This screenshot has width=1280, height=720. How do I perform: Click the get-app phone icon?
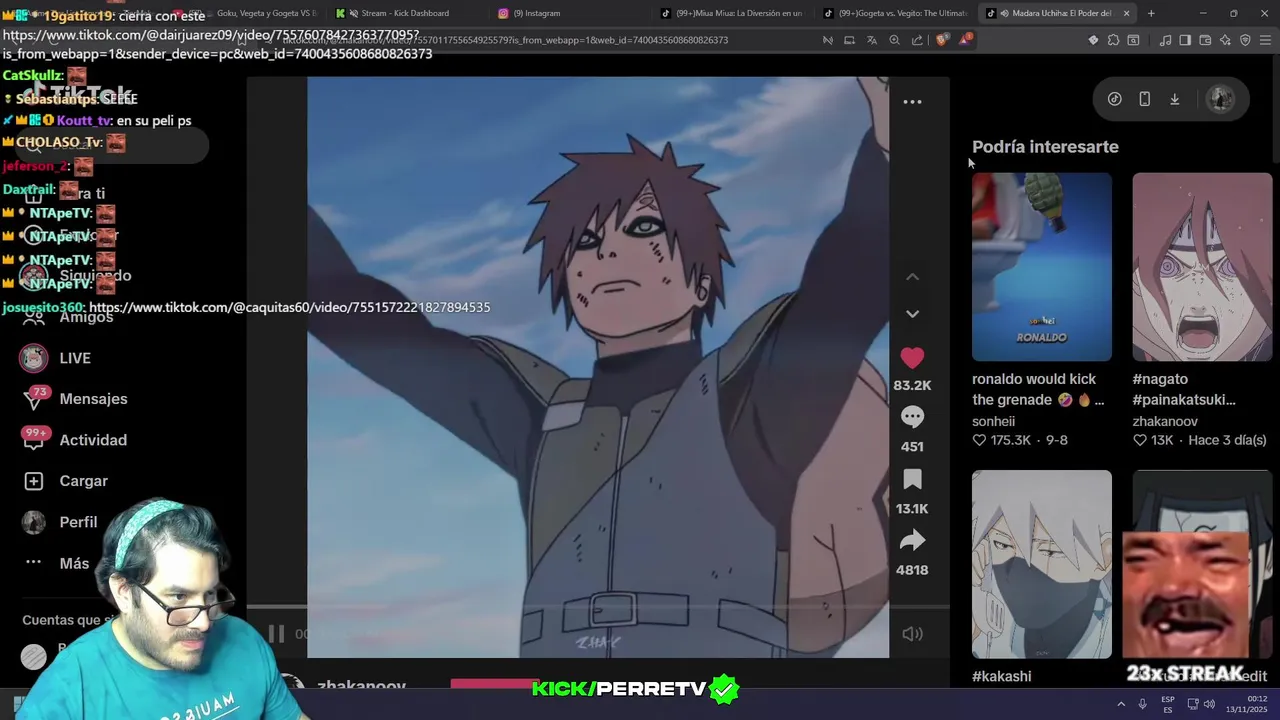point(1144,99)
